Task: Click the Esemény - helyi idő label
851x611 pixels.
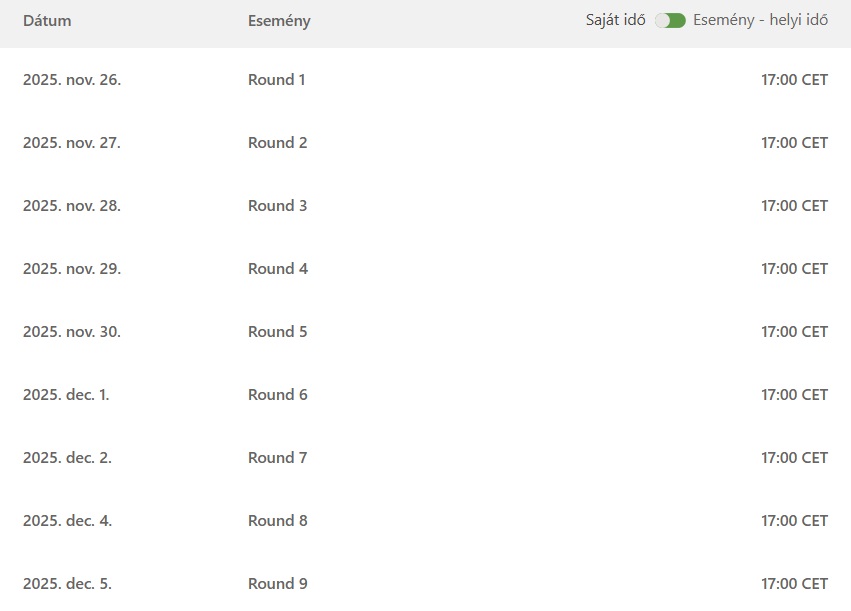Action: tap(760, 21)
